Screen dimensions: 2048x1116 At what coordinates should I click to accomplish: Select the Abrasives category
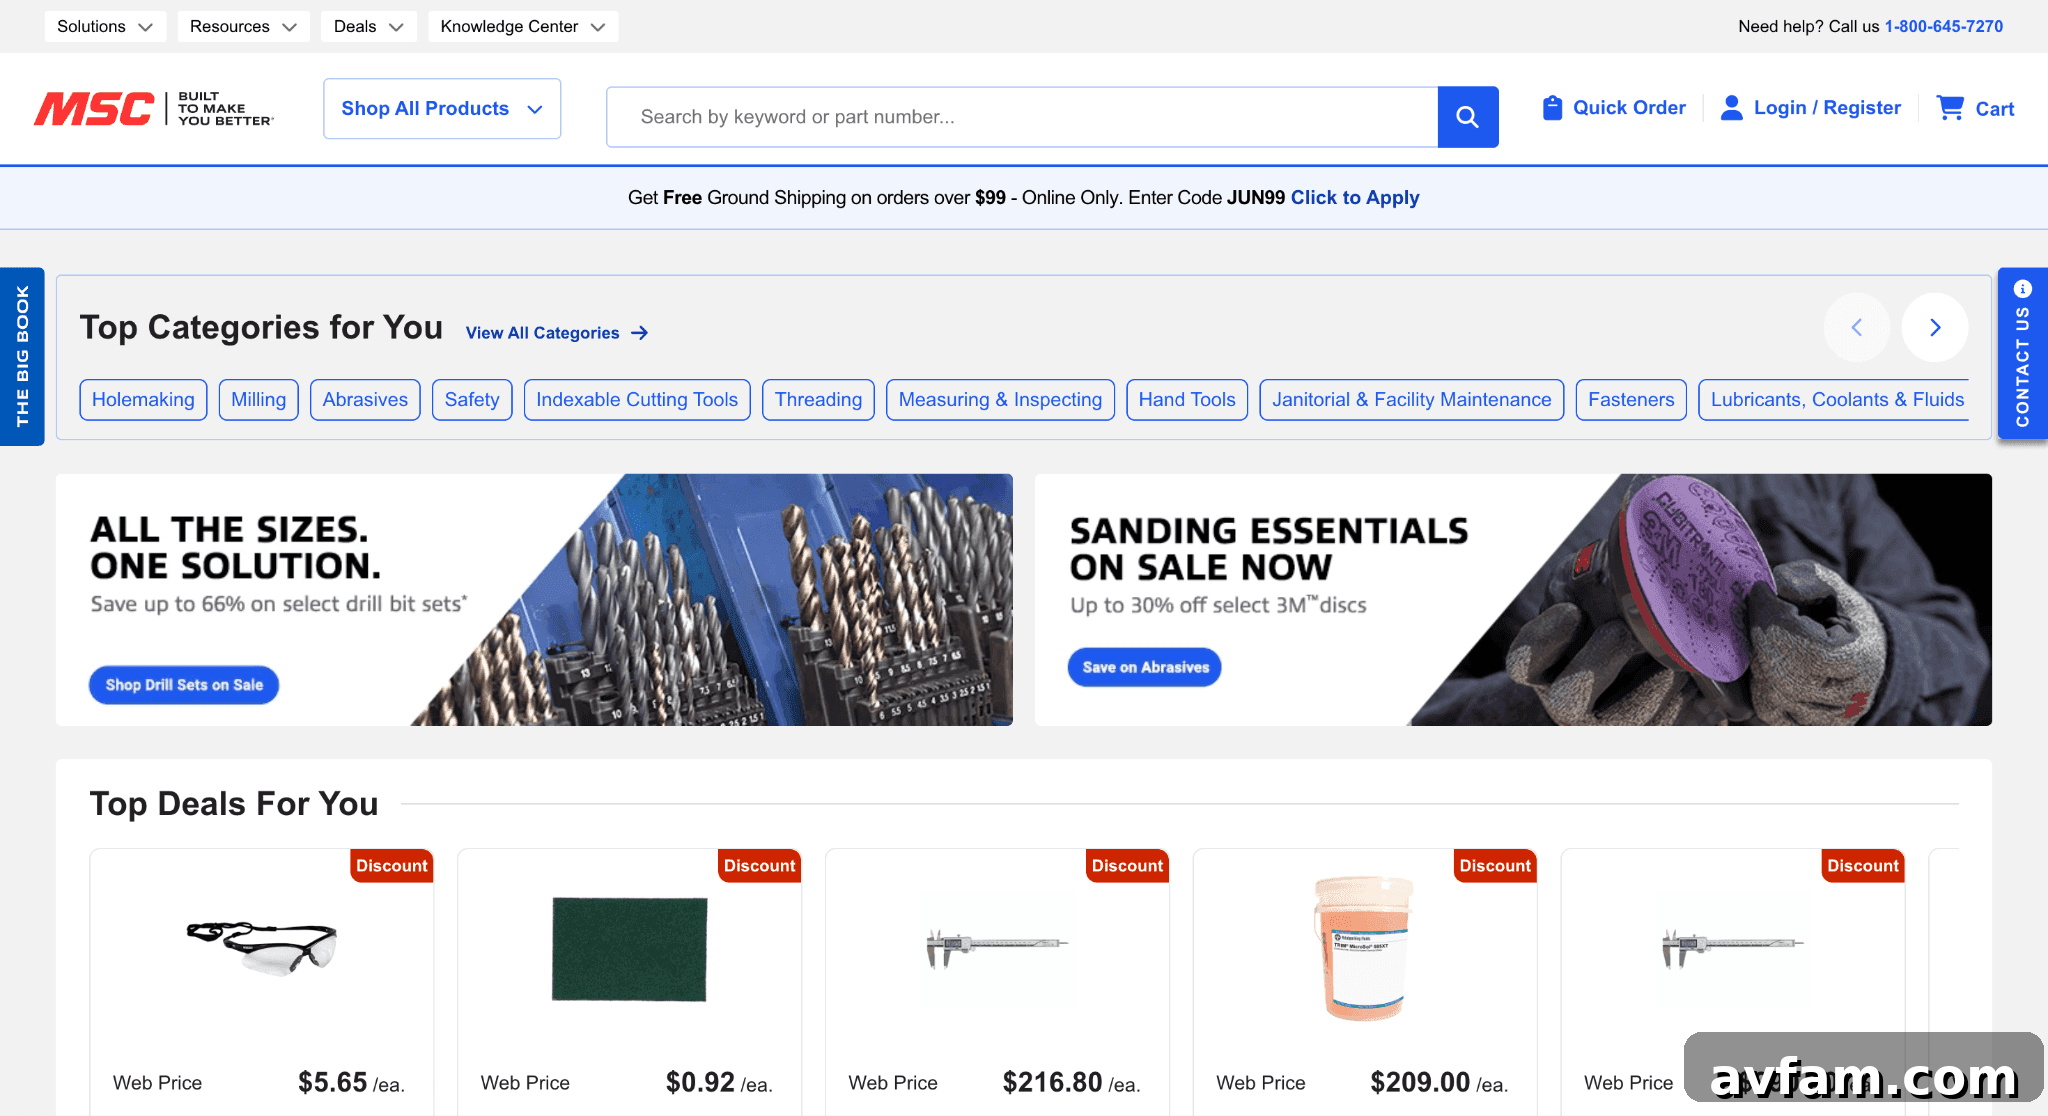(365, 400)
